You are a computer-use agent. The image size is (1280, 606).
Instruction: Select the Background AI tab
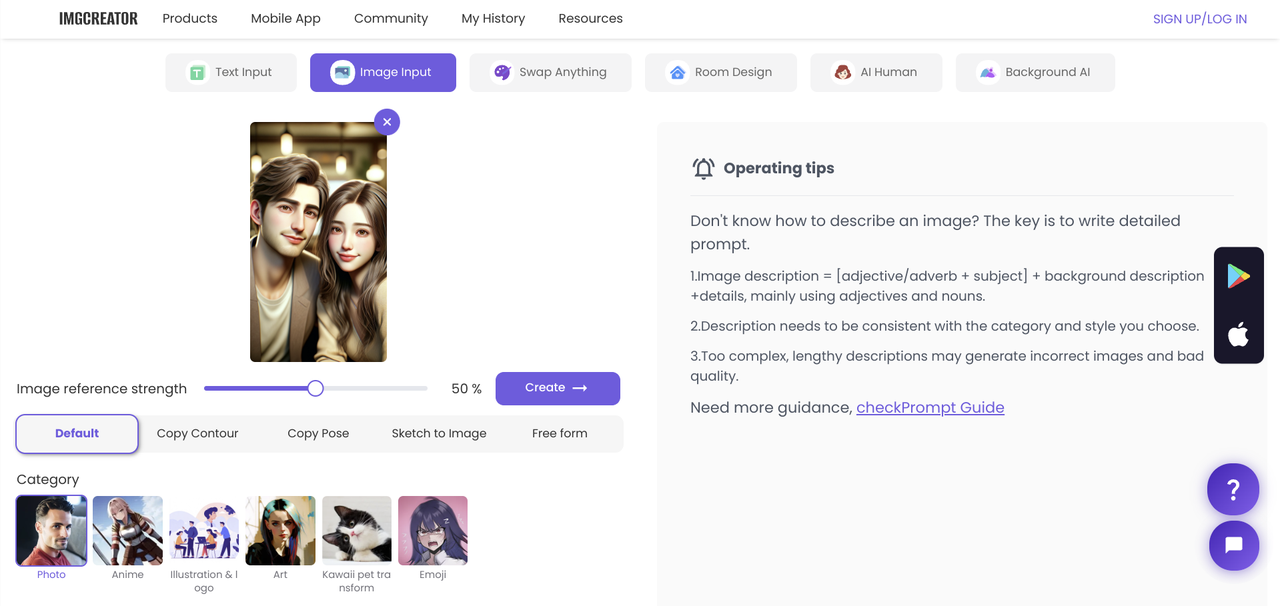pos(1035,72)
